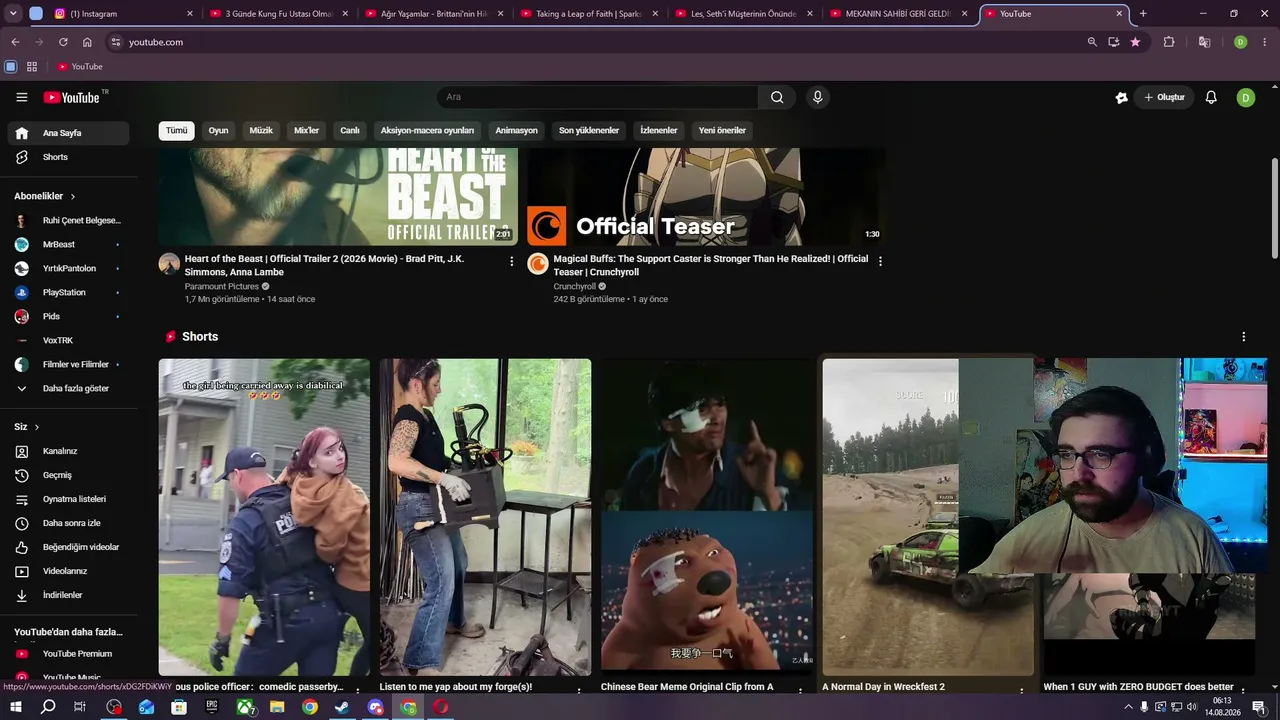Close the Instagram tab
This screenshot has width=1280, height=720.
point(190,14)
